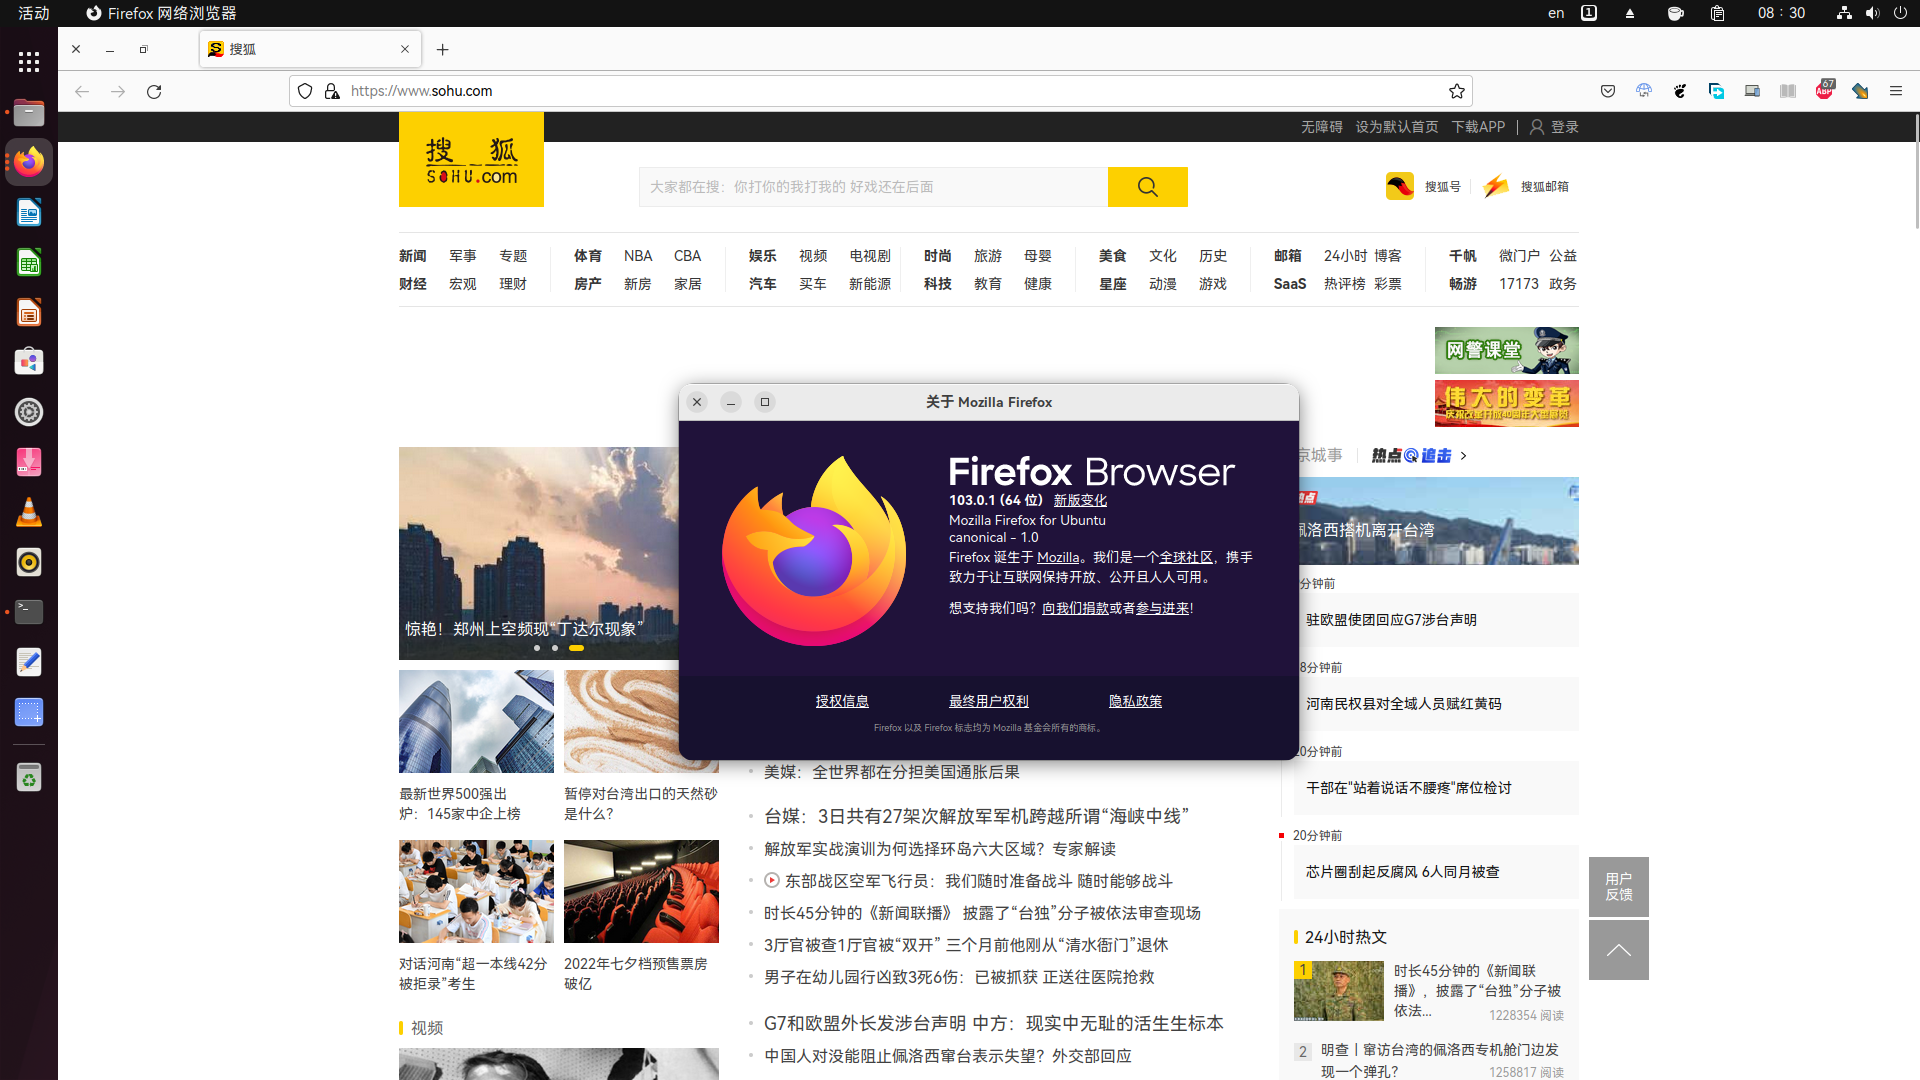Screen dimensions: 1920x1080
Task: Open LibreOffice Writer from dock
Action: [29, 212]
